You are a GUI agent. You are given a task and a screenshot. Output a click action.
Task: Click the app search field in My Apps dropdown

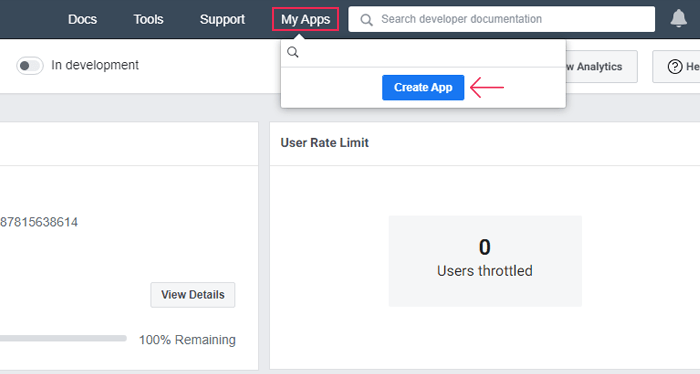(423, 53)
